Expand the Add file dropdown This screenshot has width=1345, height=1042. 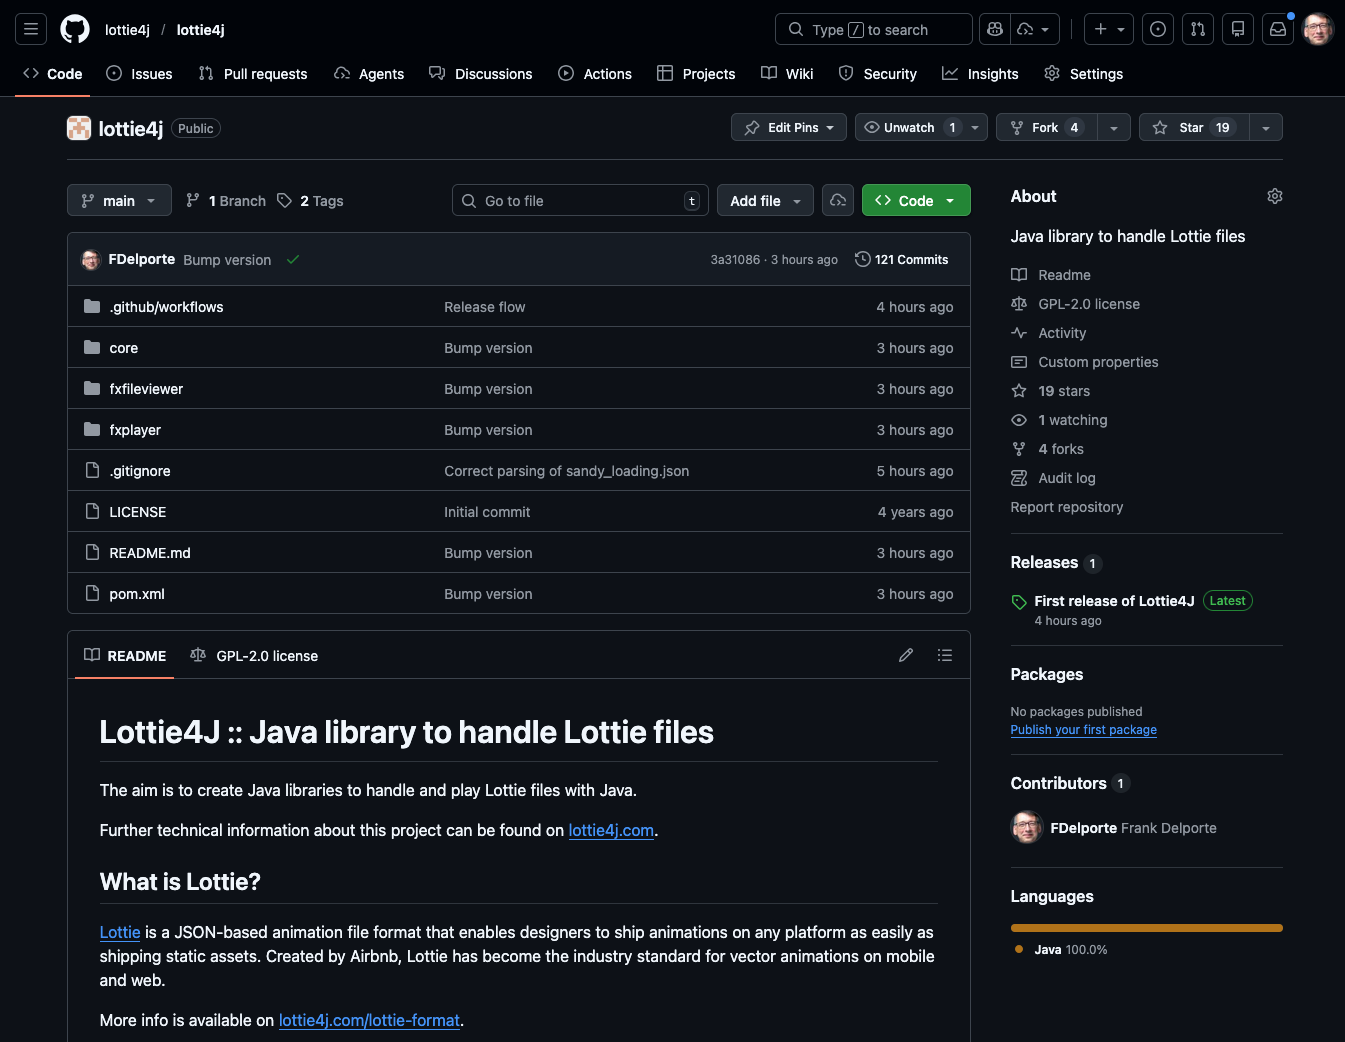764,200
